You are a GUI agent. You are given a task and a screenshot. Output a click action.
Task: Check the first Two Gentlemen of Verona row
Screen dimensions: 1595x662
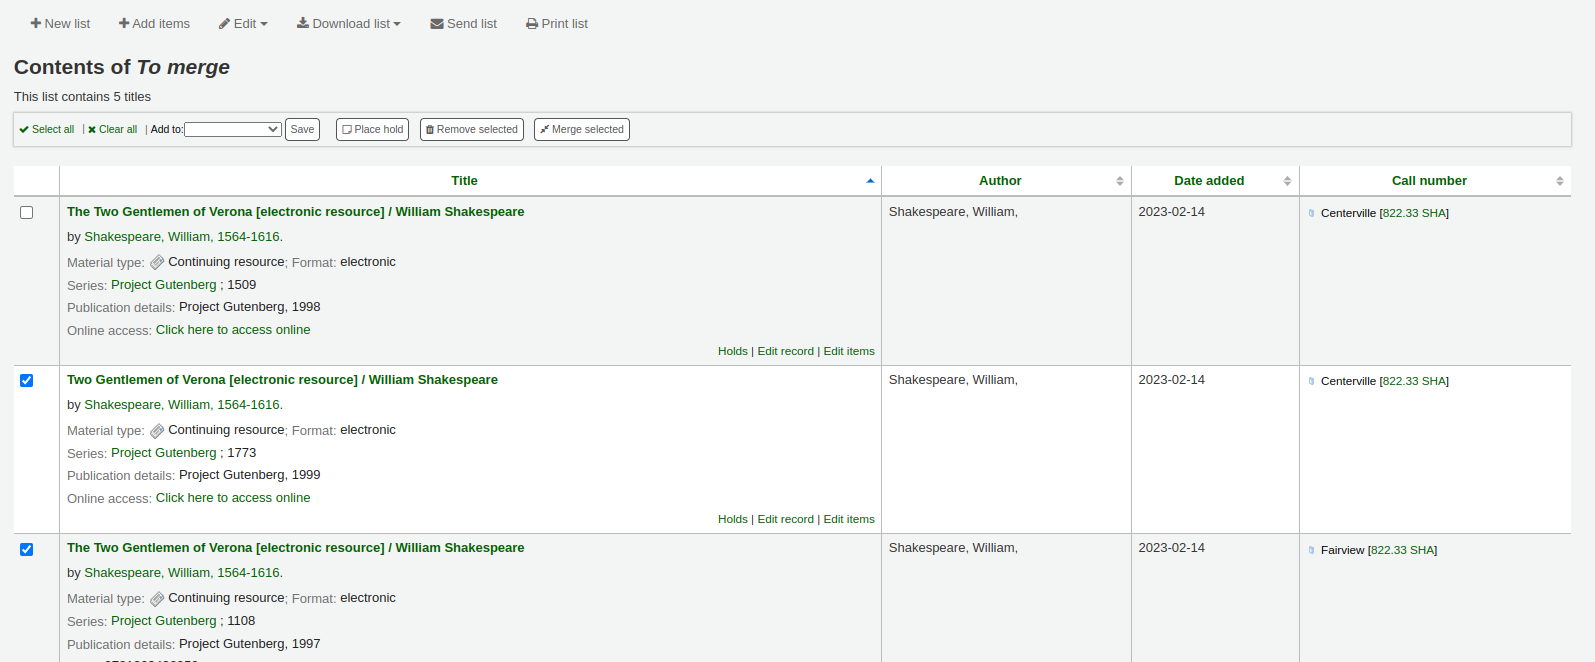tap(27, 213)
